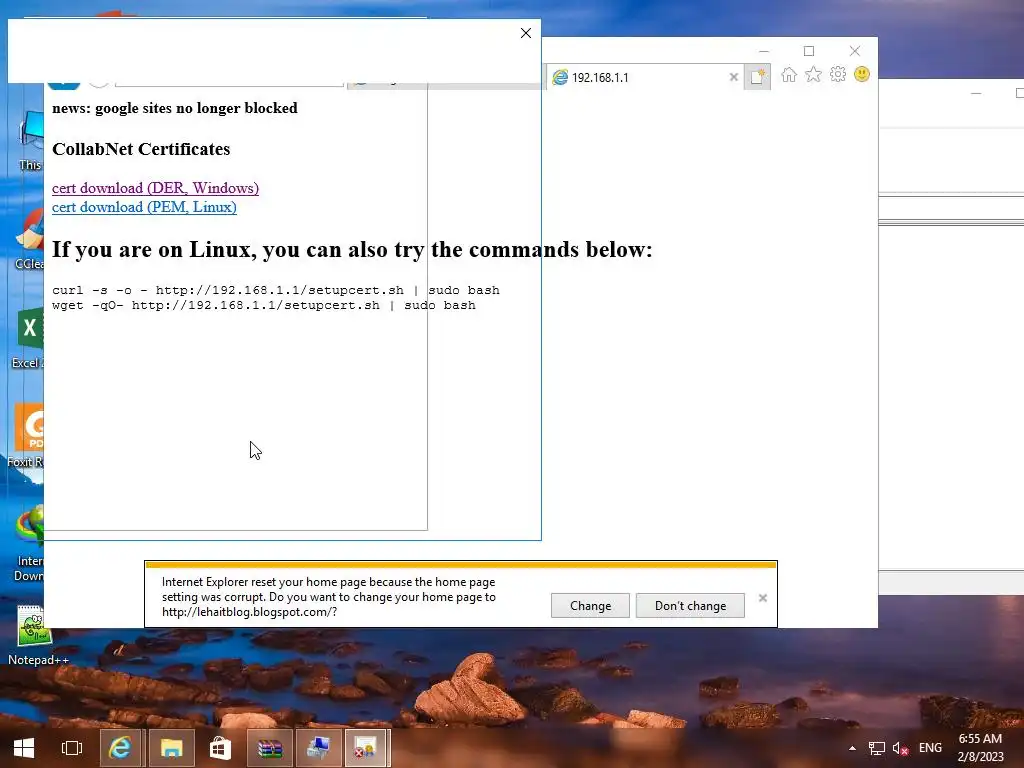
Task: Open the Notepad++ desktop shortcut
Action: [38, 634]
